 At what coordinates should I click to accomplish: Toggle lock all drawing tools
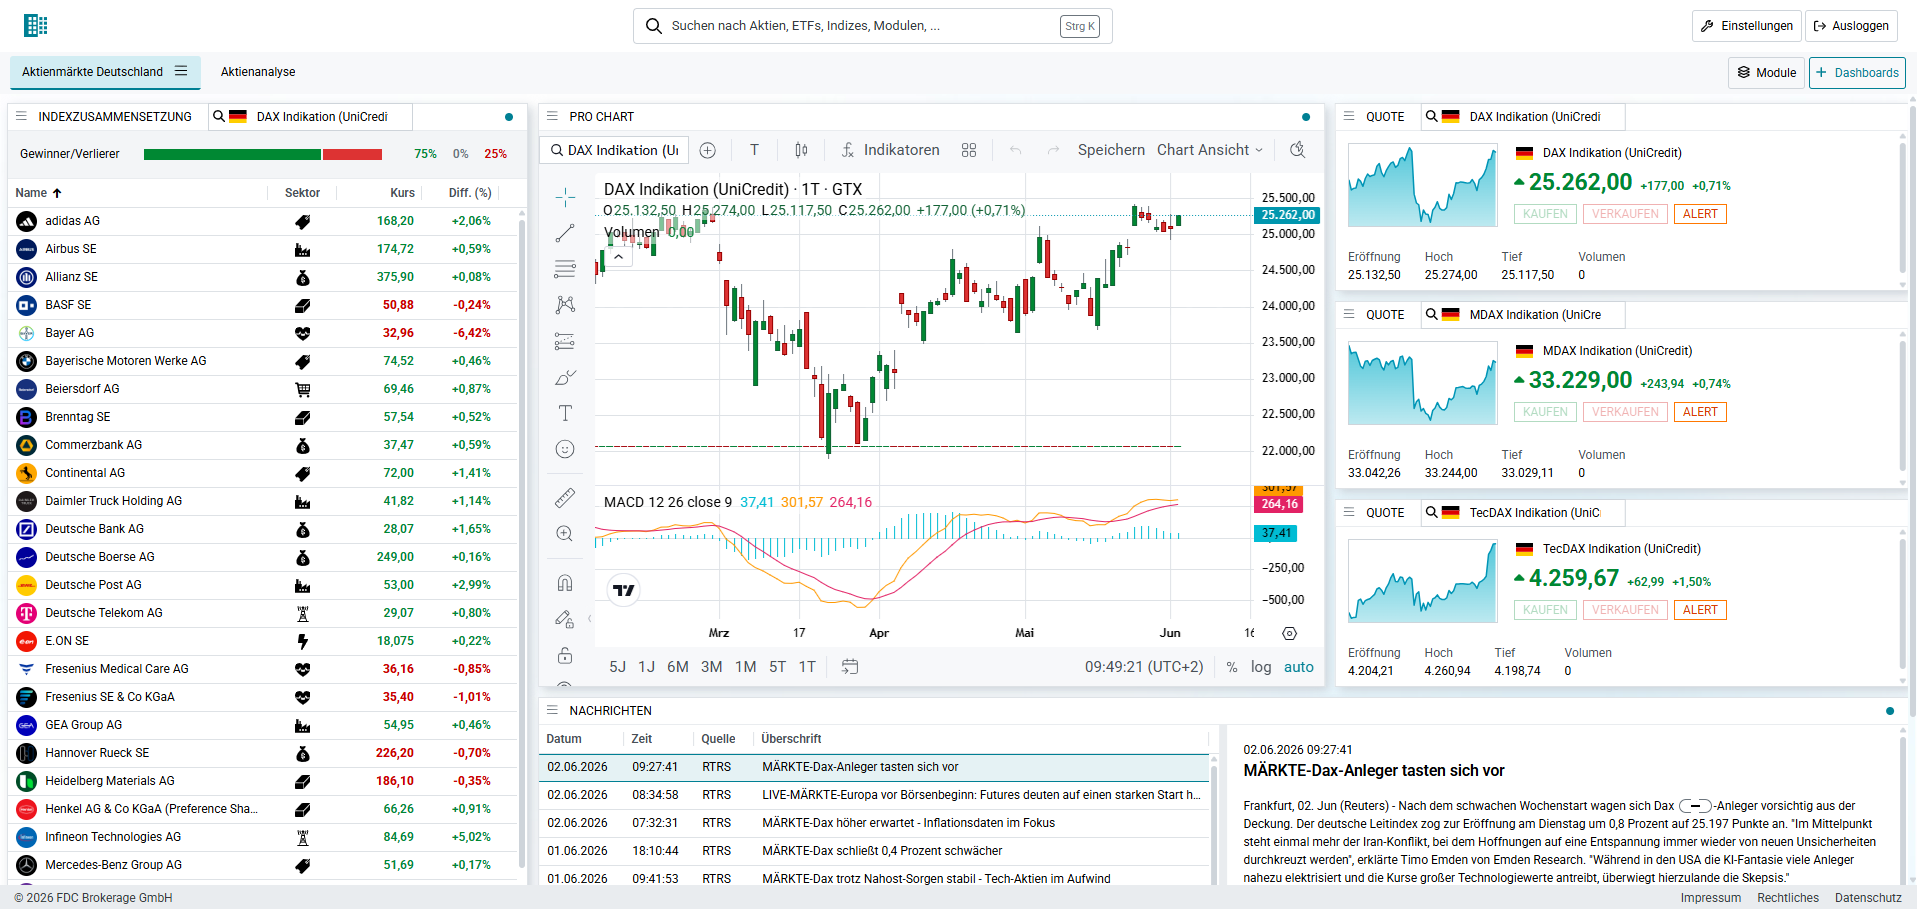coord(565,655)
